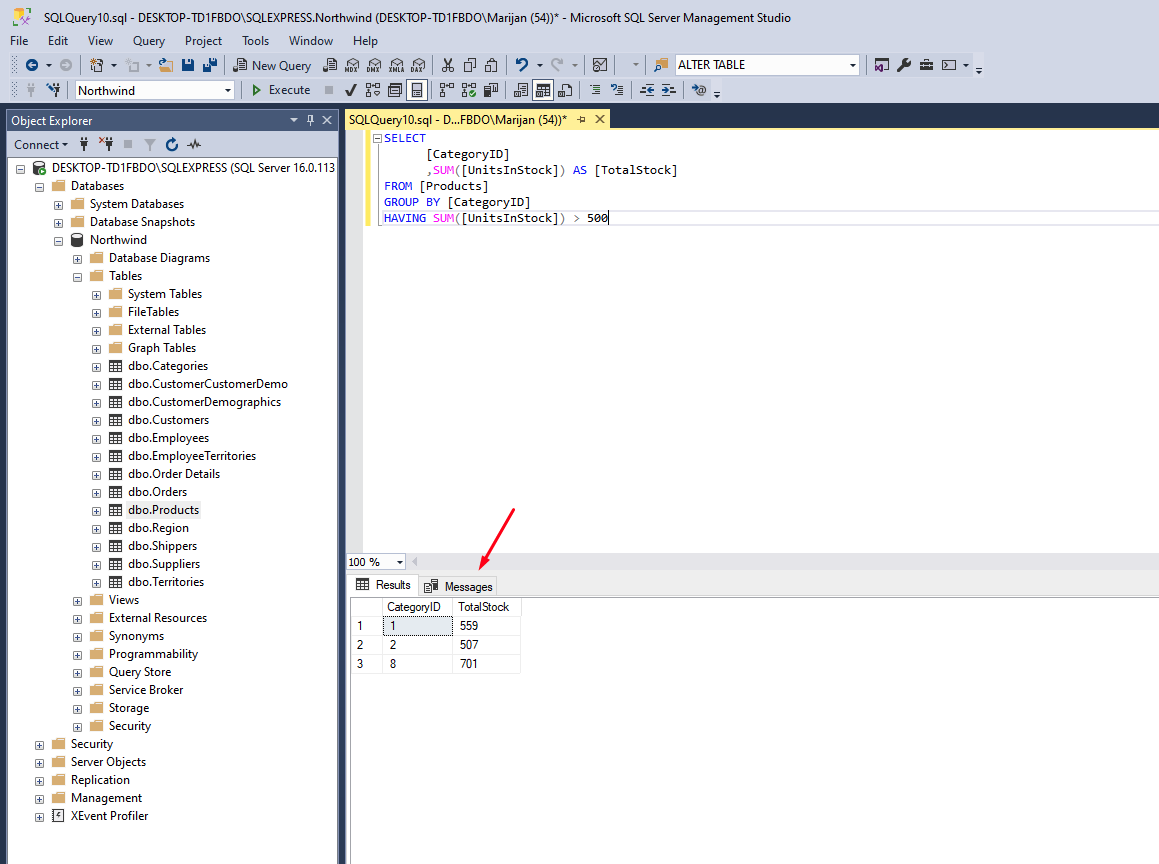The height and width of the screenshot is (864, 1159).
Task: Switch to the Results tab
Action: click(383, 585)
